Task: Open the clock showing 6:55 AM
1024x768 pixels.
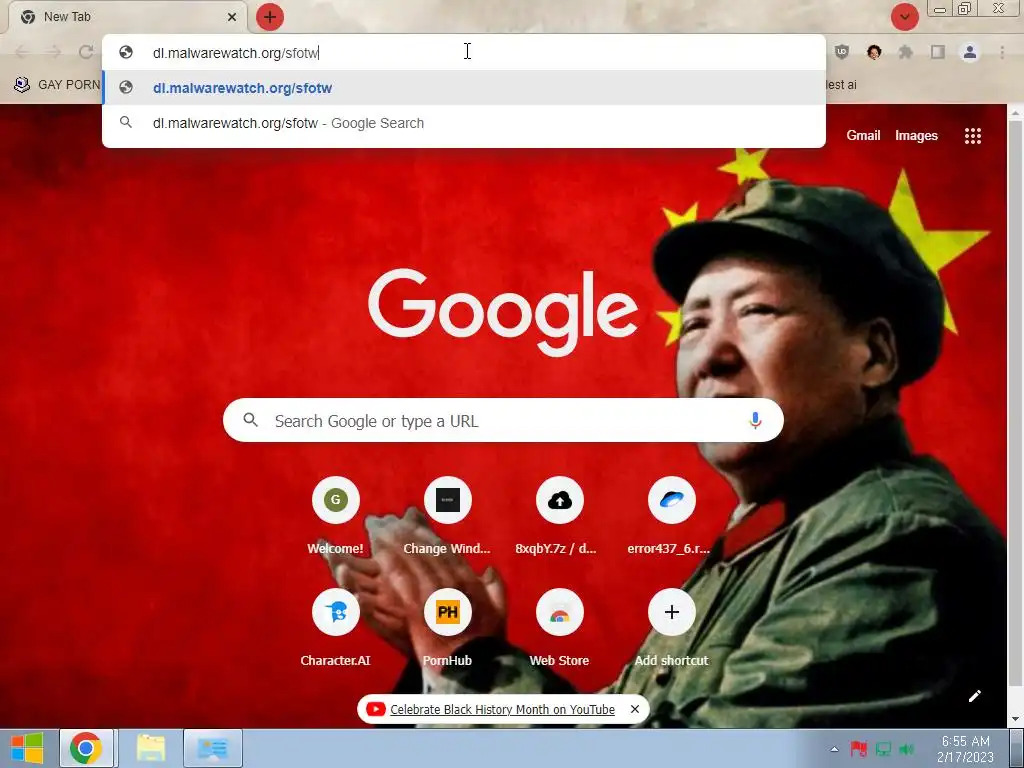Action: (x=965, y=749)
